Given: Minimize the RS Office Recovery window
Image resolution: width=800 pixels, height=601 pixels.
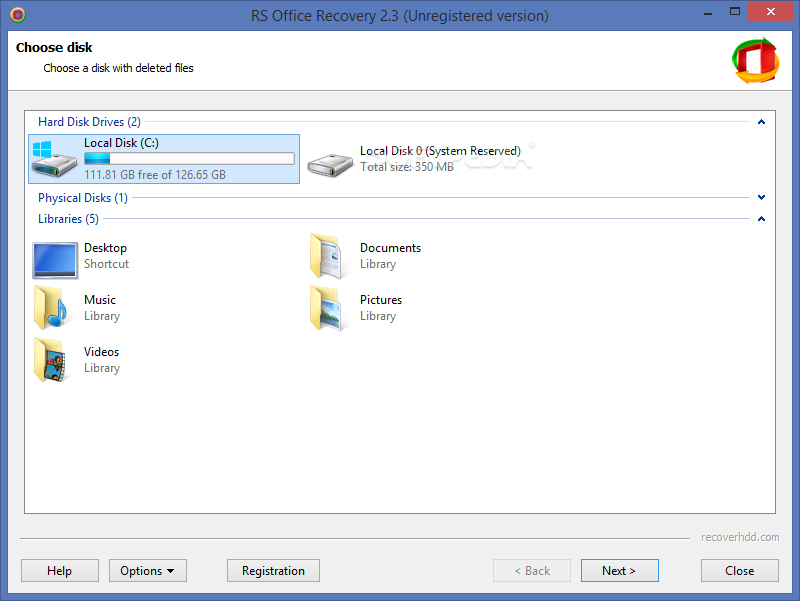Looking at the screenshot, I should 708,12.
